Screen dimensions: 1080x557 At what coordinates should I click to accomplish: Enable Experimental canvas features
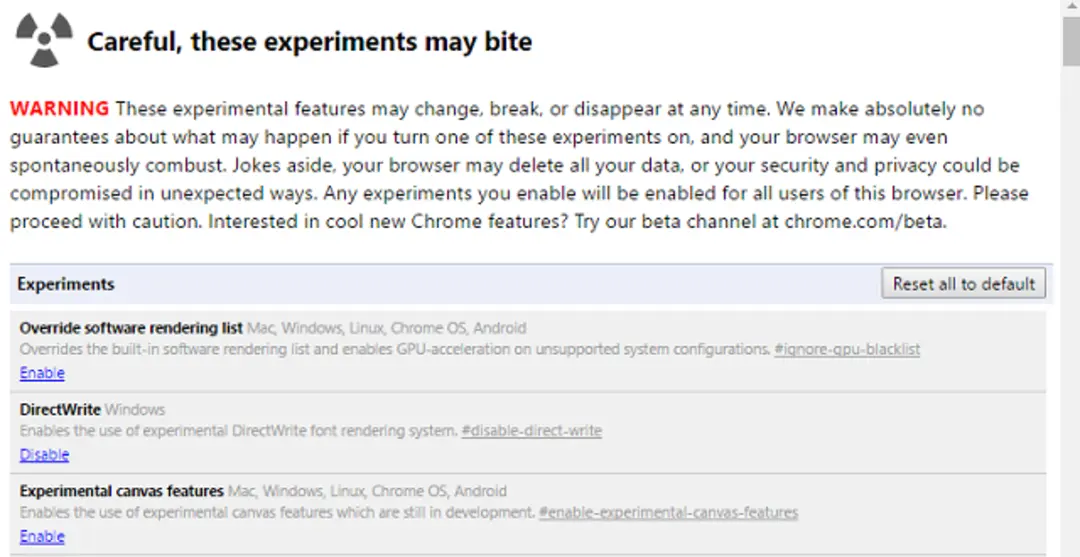[42, 536]
